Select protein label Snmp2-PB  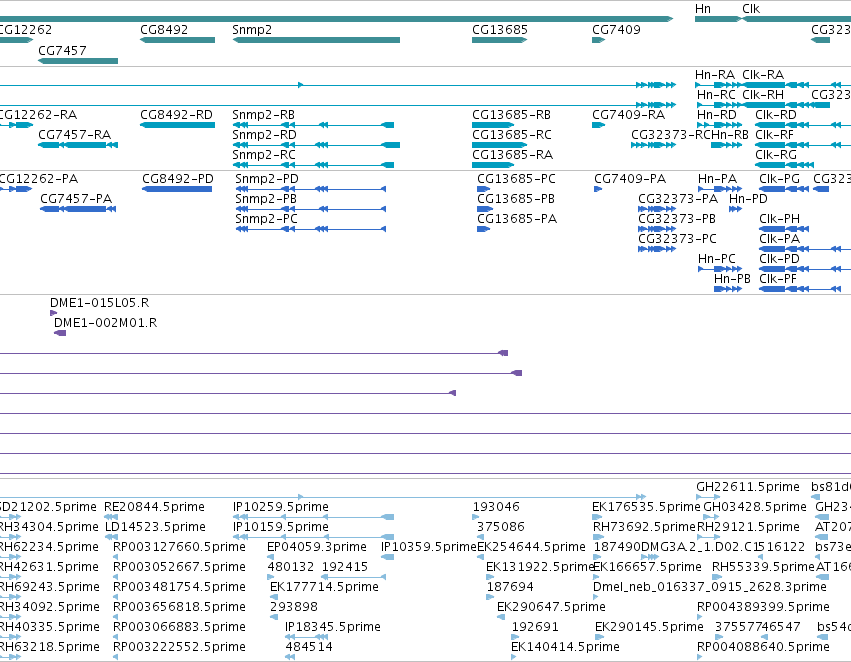266,199
